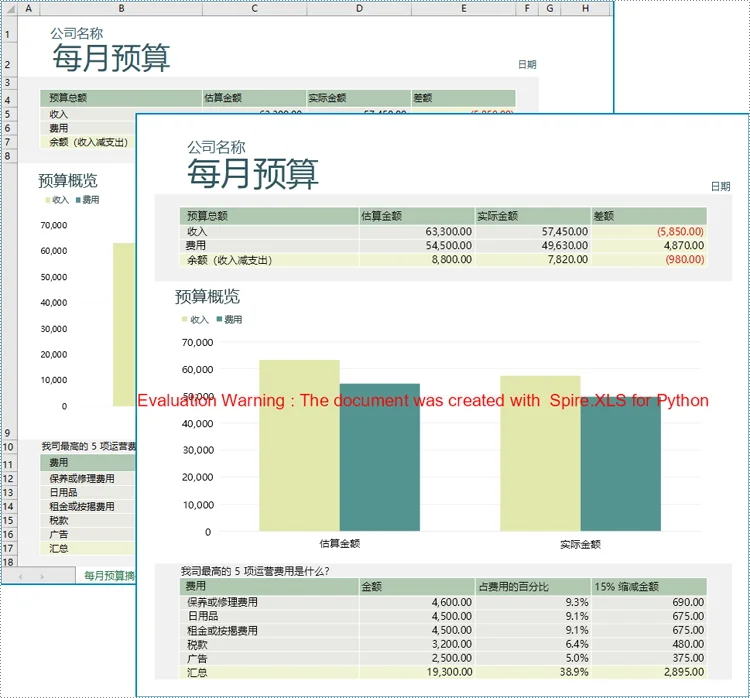This screenshot has width=750, height=698.
Task: Click 租金或按揭费用 cell in spreadsheet row 14
Action: point(88,506)
